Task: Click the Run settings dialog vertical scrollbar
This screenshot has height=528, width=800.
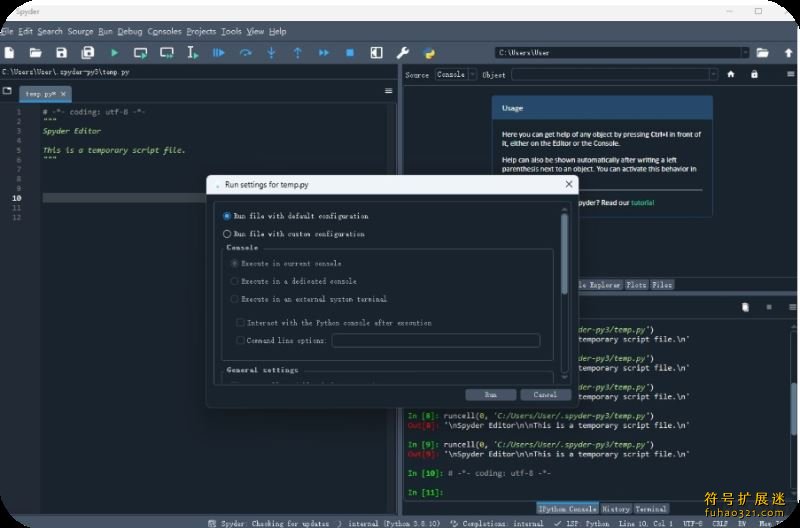Action: (564, 254)
